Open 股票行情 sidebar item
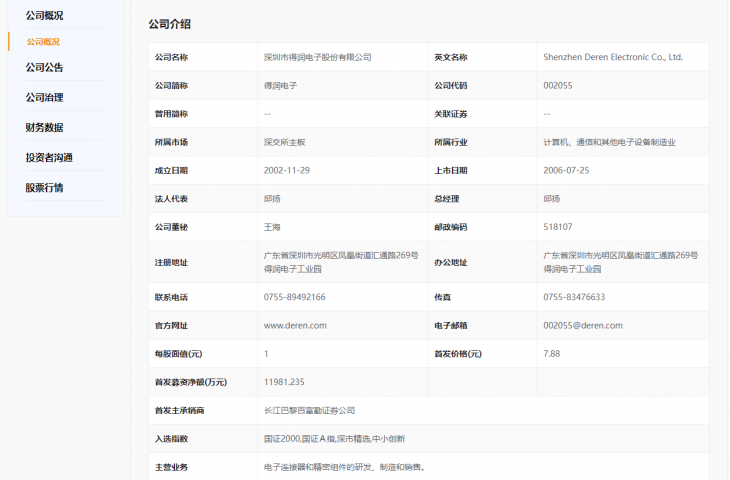This screenshot has width=730, height=480. (x=44, y=188)
